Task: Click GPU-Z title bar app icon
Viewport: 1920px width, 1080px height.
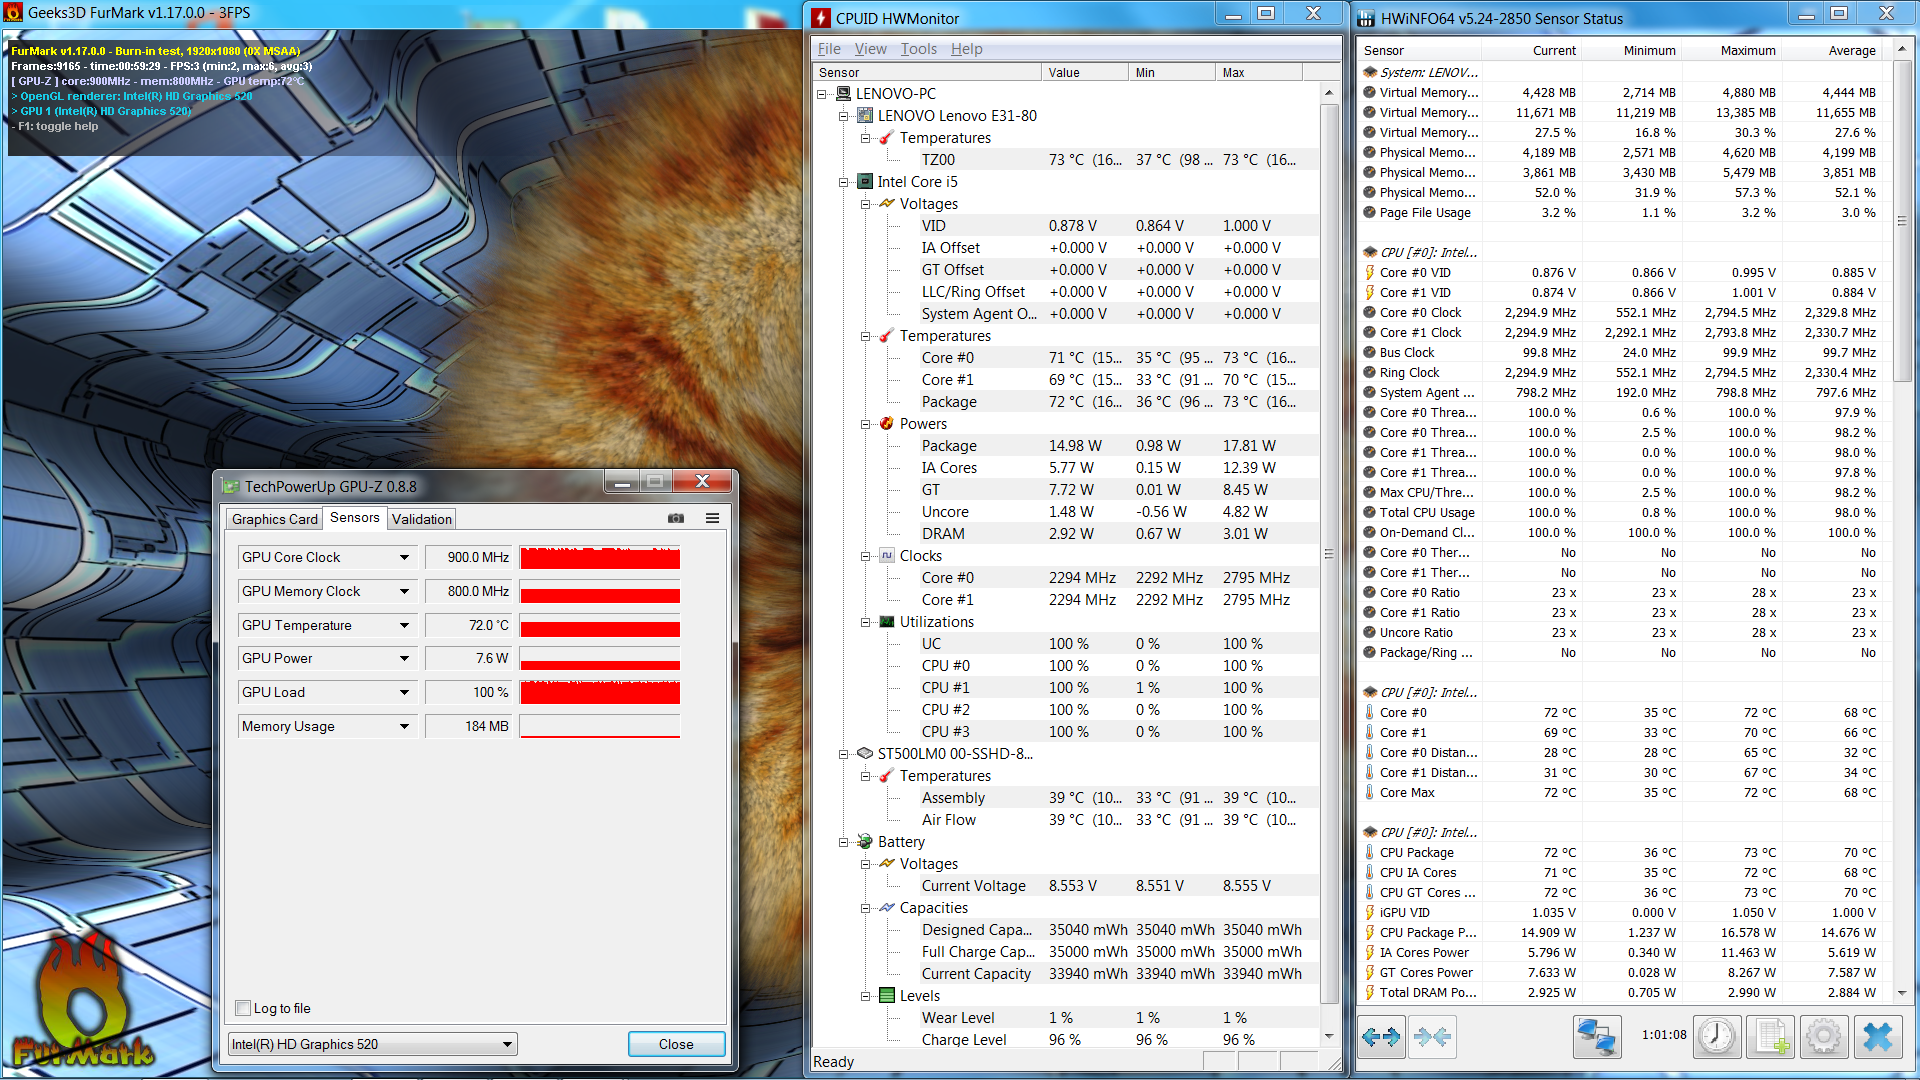Action: point(231,486)
